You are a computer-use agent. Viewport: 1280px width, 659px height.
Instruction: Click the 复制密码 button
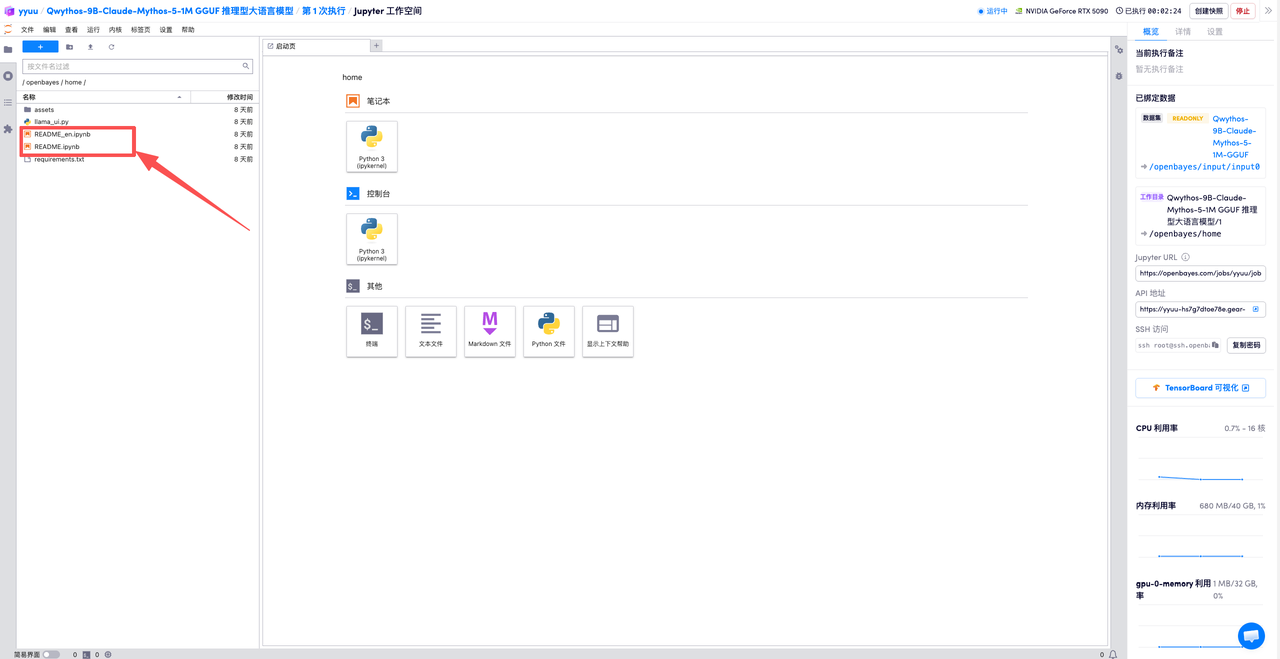tap(1246, 345)
